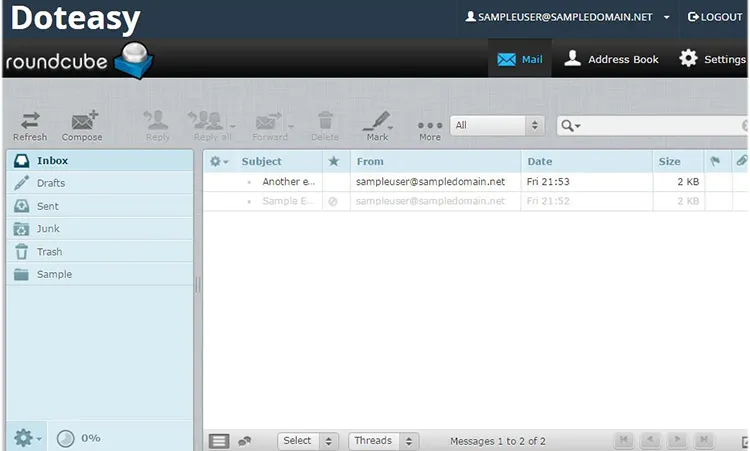Switch to list view icon
750x451 pixels.
tap(219, 441)
